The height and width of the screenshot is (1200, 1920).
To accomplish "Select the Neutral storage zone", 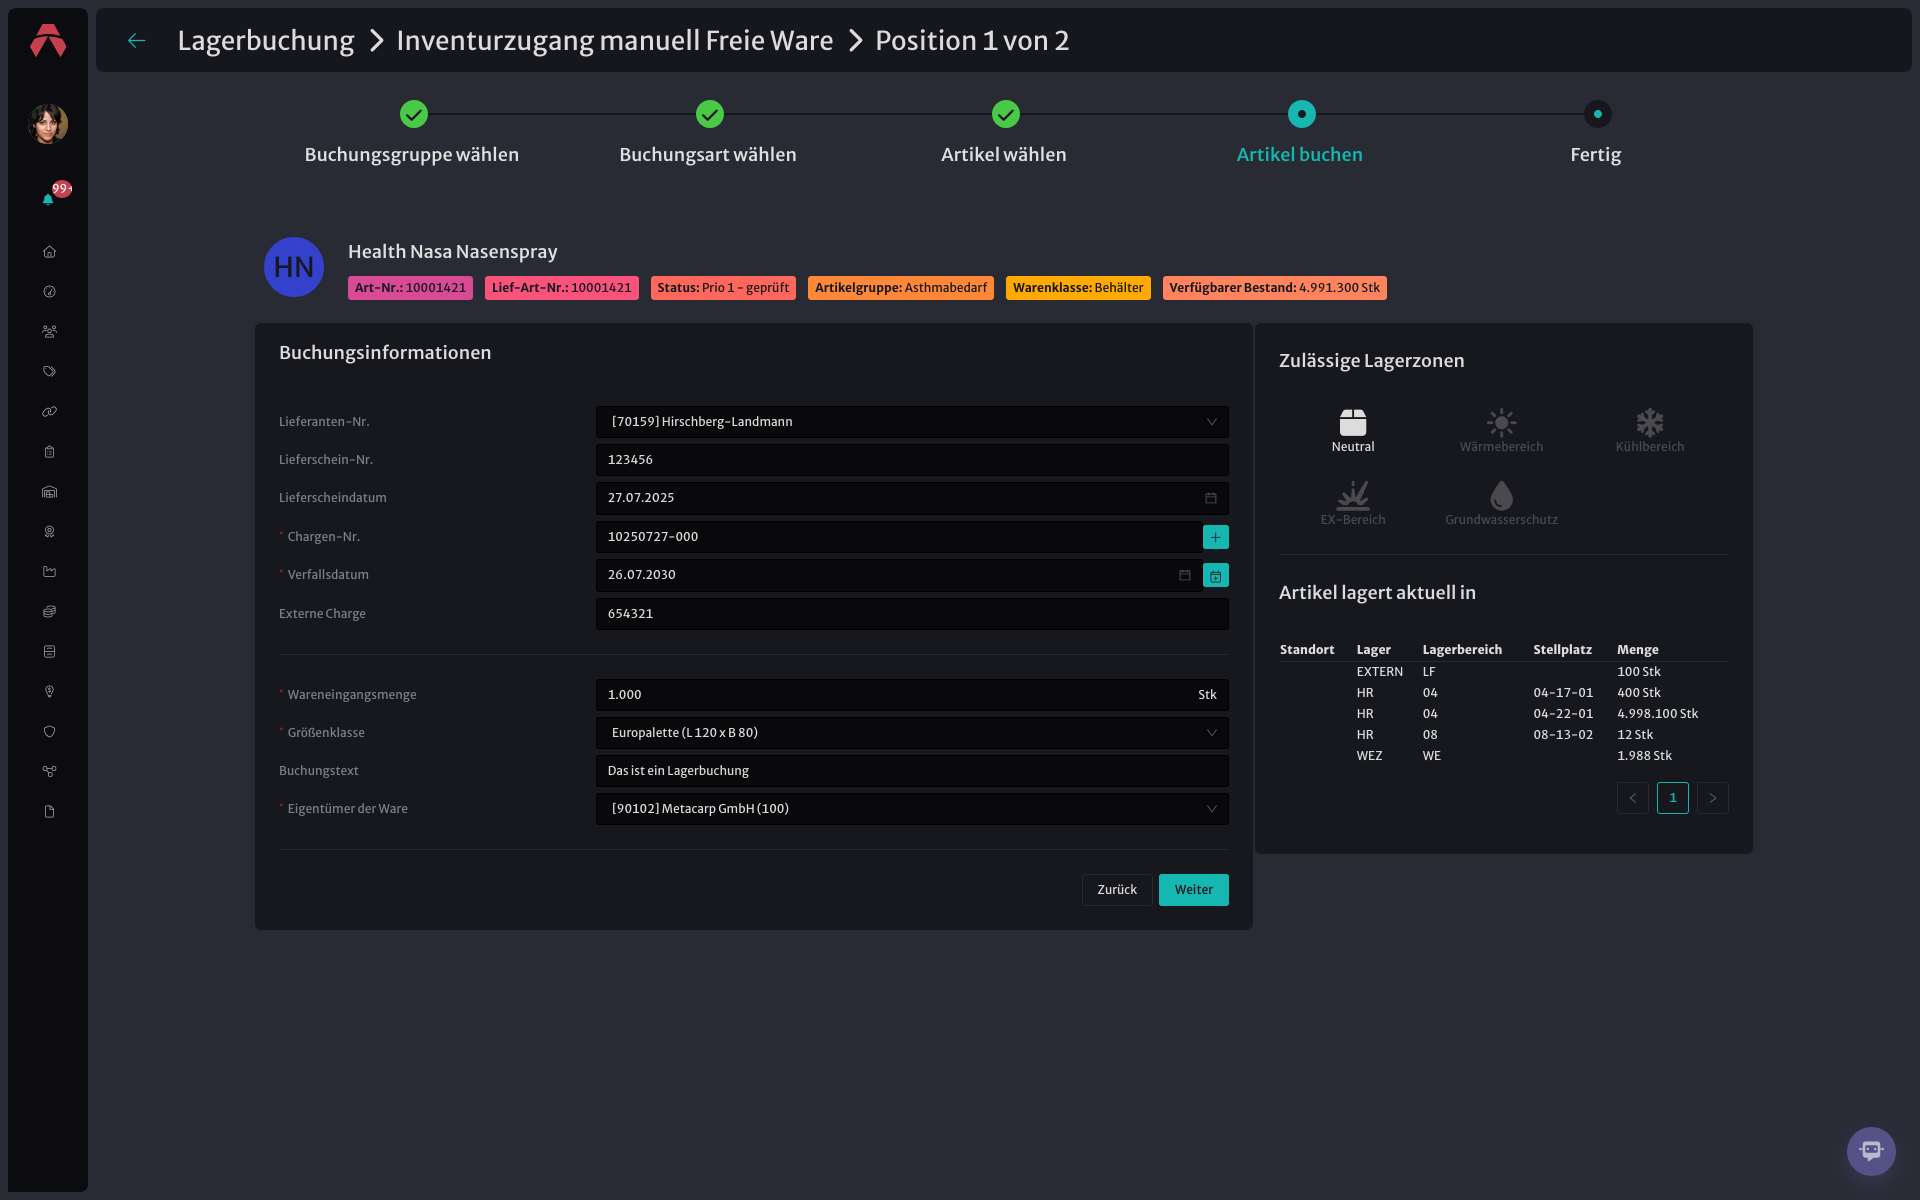I will [1353, 431].
